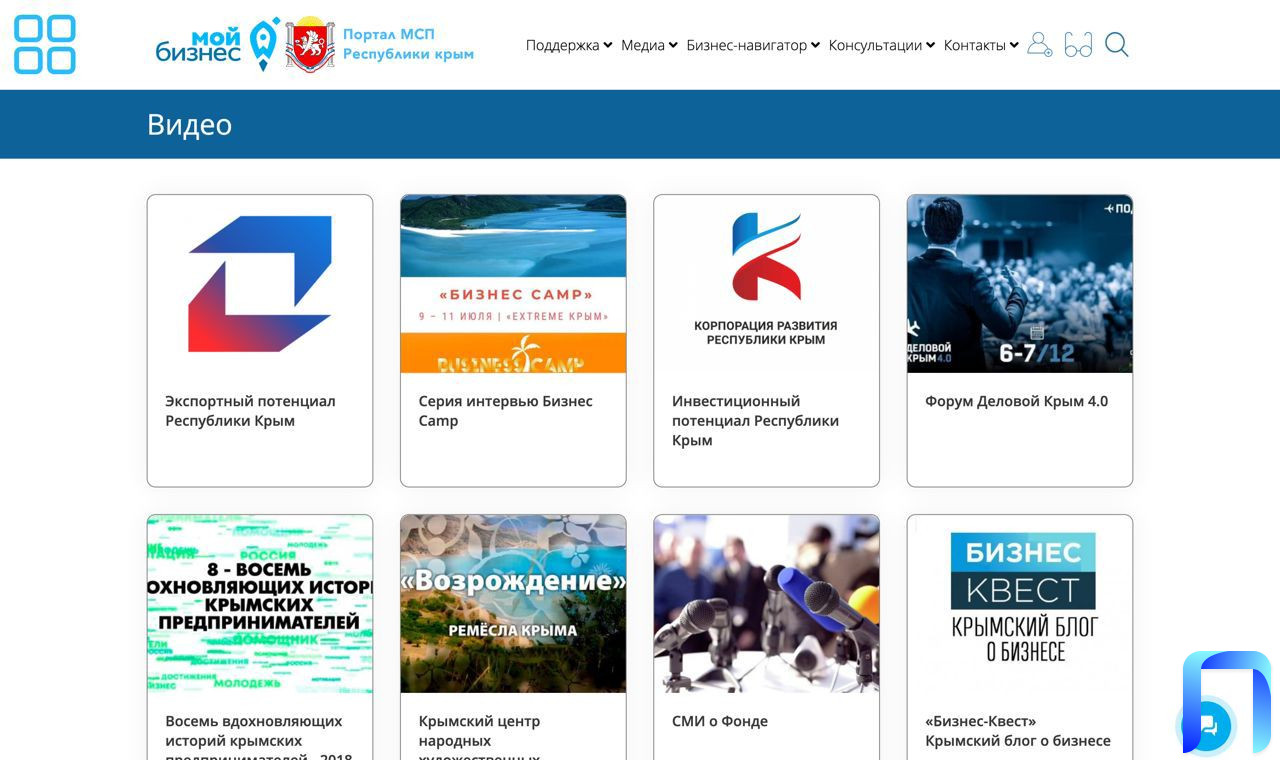Open the Бизнес Camp beach thumbnail

513,284
